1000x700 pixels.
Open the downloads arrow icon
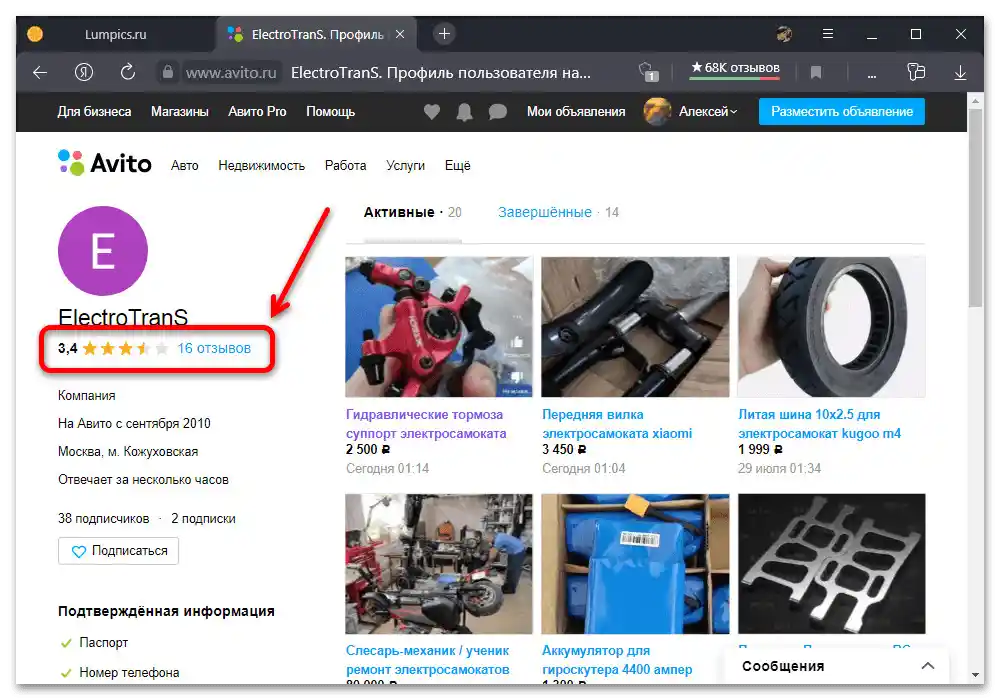pos(960,73)
